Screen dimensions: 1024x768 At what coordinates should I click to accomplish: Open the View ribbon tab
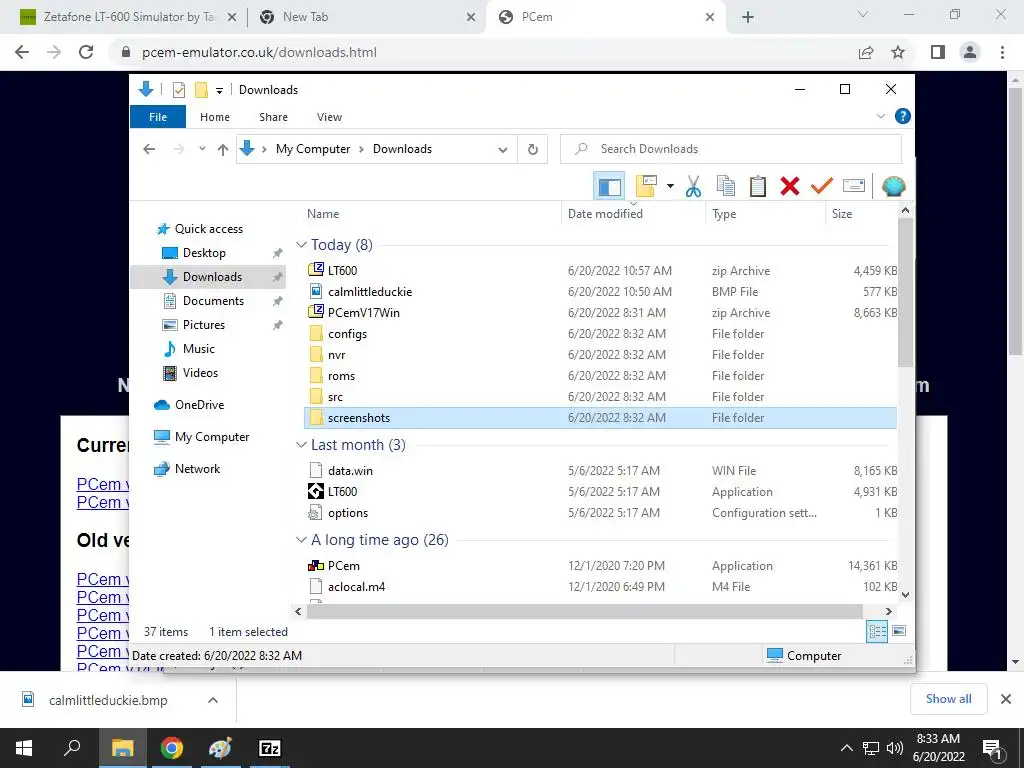click(x=329, y=117)
